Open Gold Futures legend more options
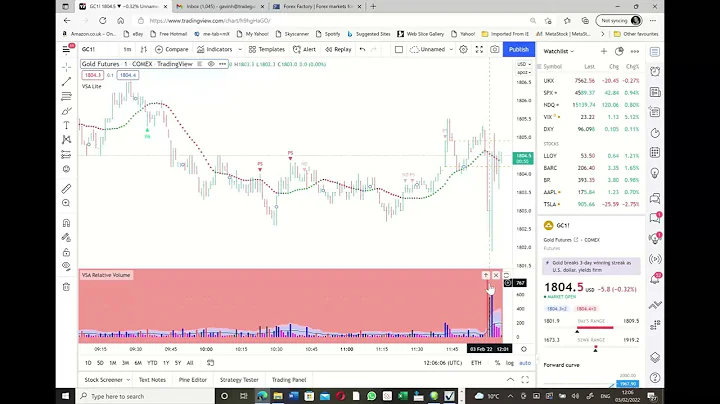The height and width of the screenshot is (404, 720). (x=223, y=64)
